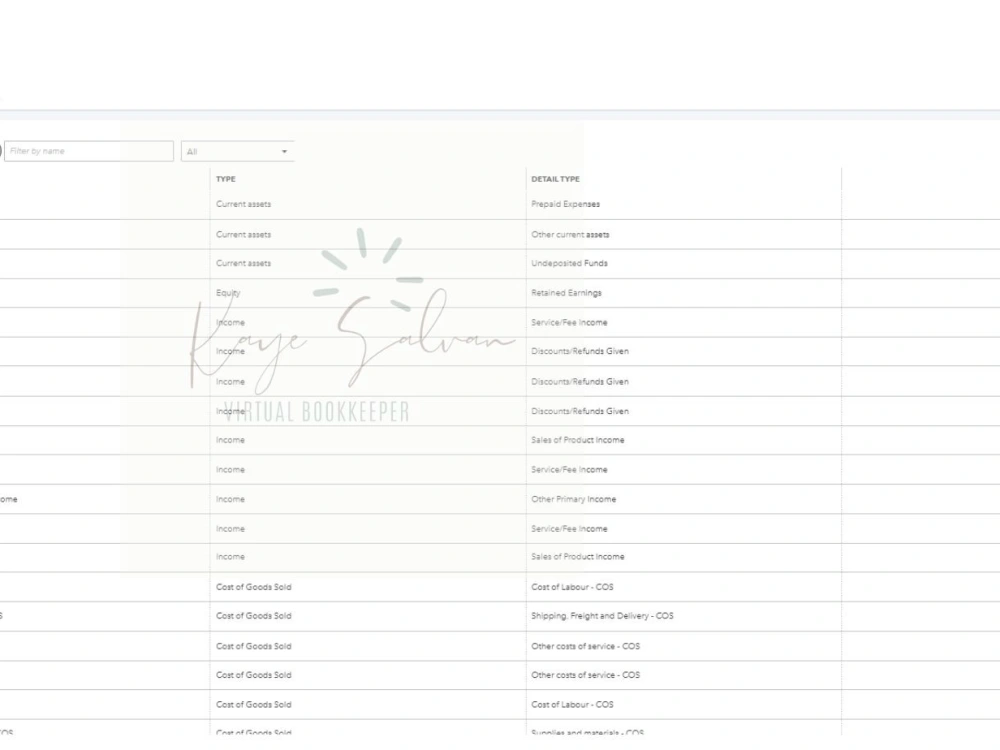The height and width of the screenshot is (750, 1000).
Task: Sort accounts by the DETAIL TYPE column header
Action: pos(555,179)
